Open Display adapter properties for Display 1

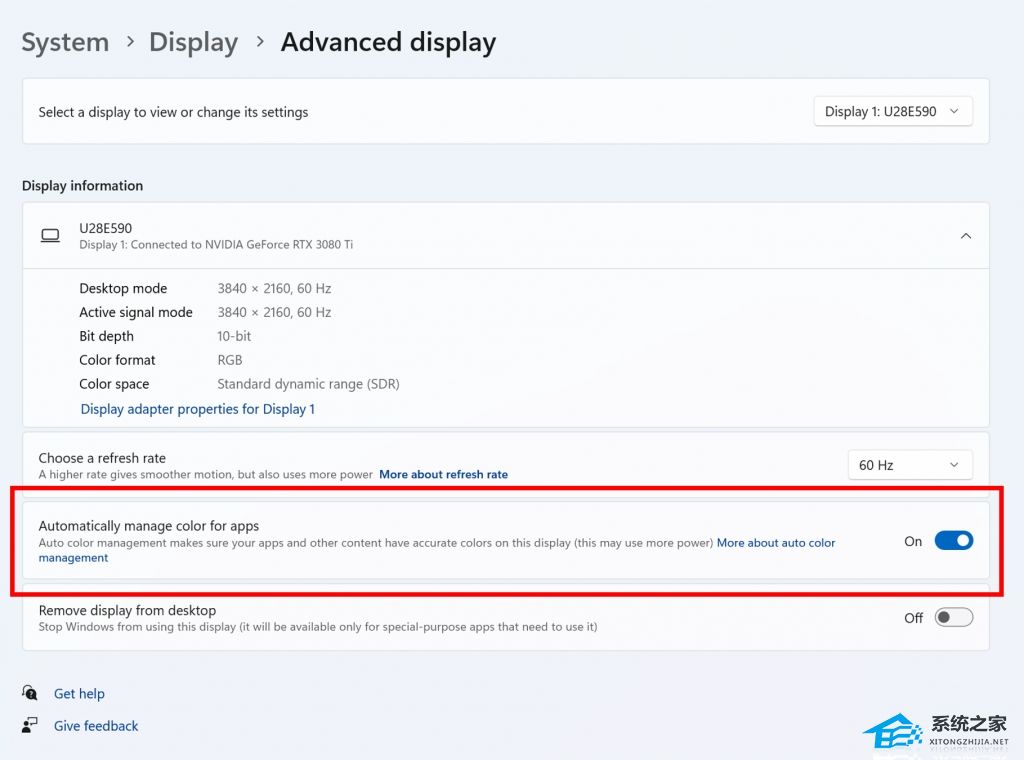point(197,409)
